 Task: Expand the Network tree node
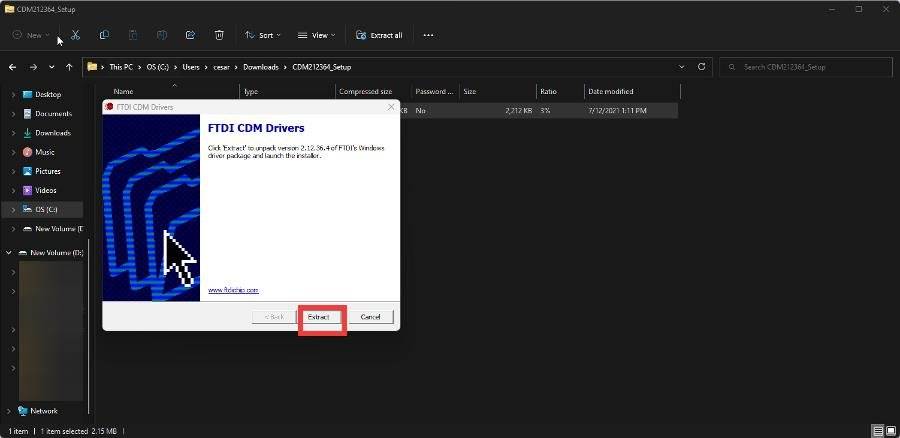9,411
